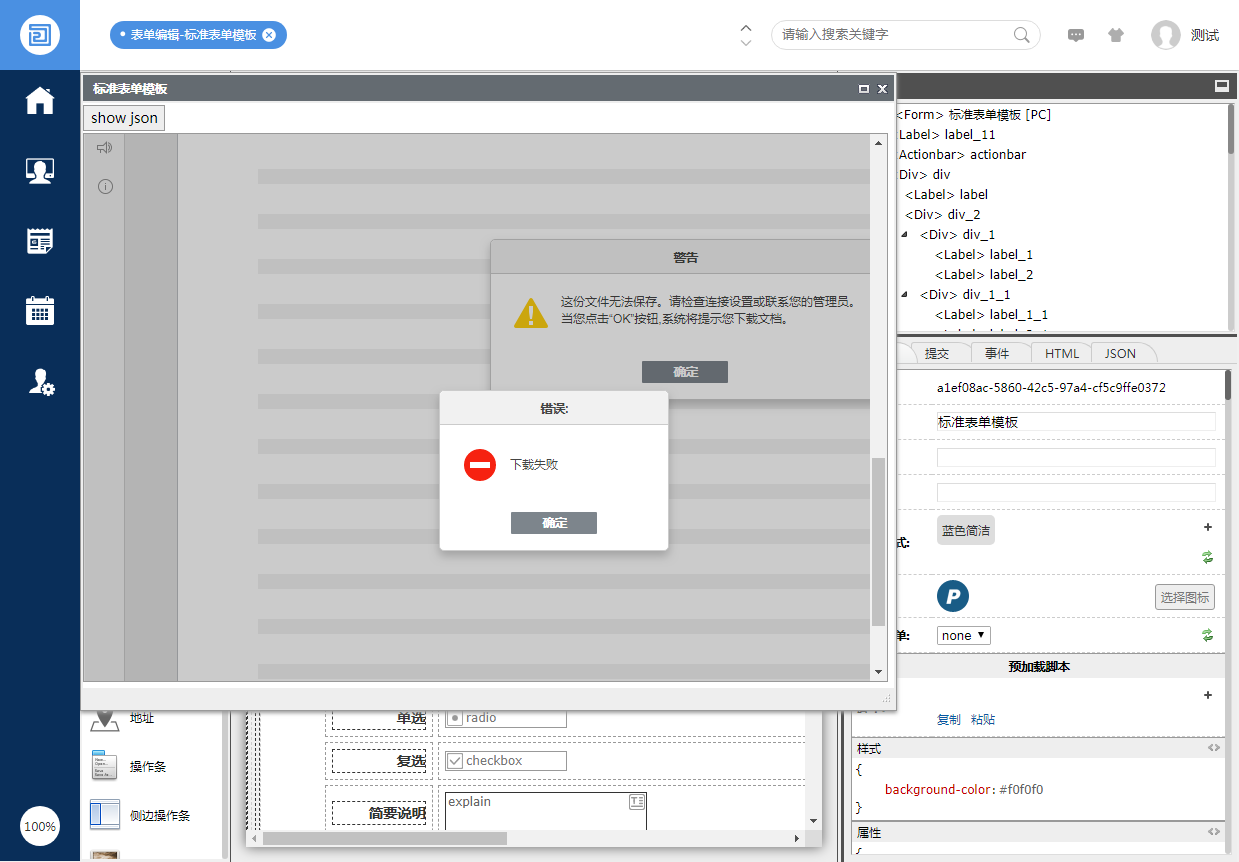Select the HTML tab
Screen dimensions: 1239x862
(1062, 353)
